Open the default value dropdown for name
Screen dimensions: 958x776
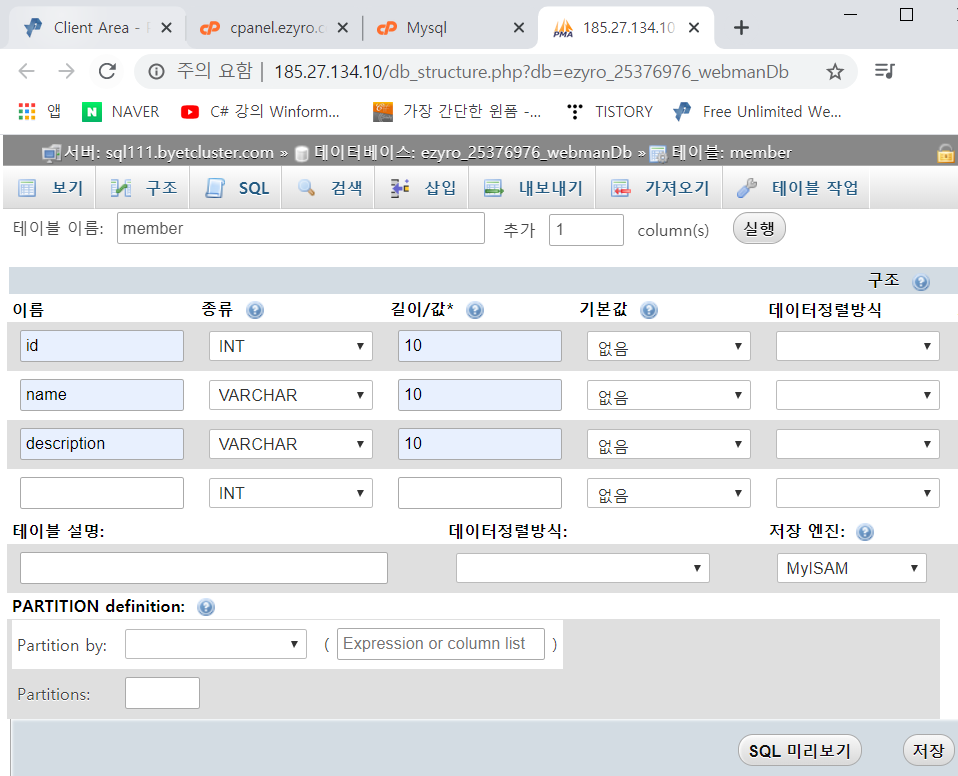pos(669,395)
